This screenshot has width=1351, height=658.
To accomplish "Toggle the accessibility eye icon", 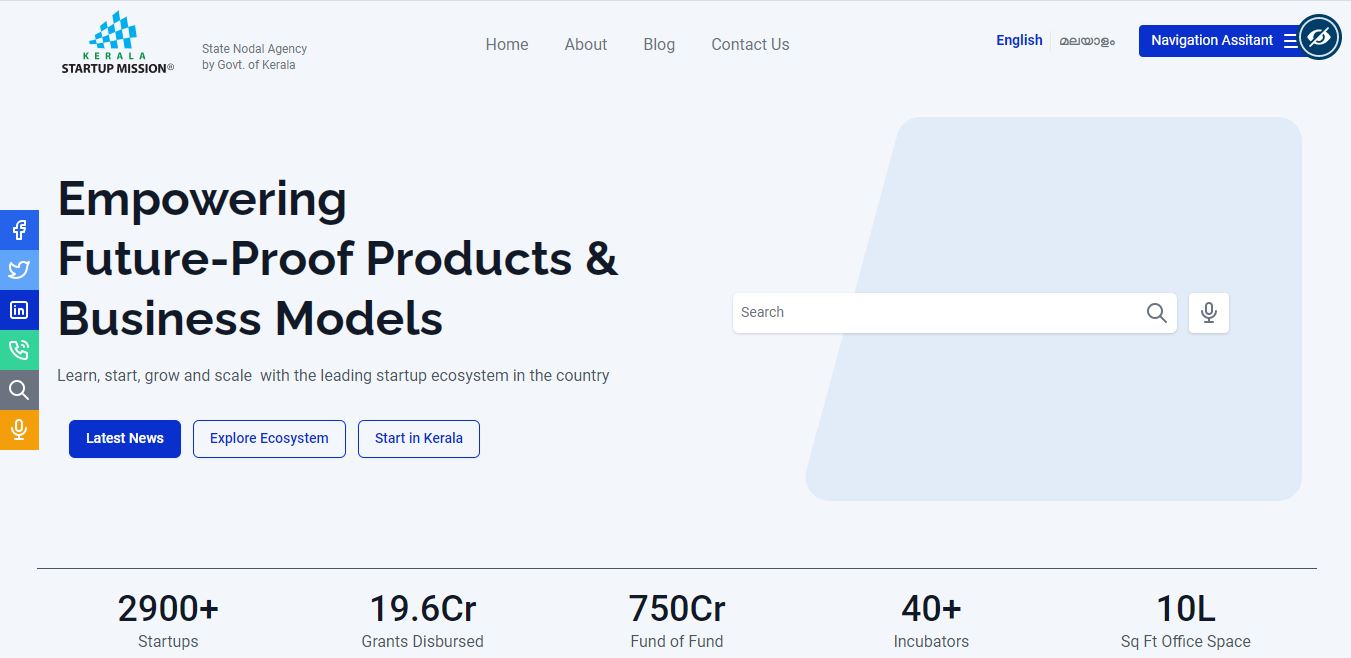I will [x=1319, y=38].
